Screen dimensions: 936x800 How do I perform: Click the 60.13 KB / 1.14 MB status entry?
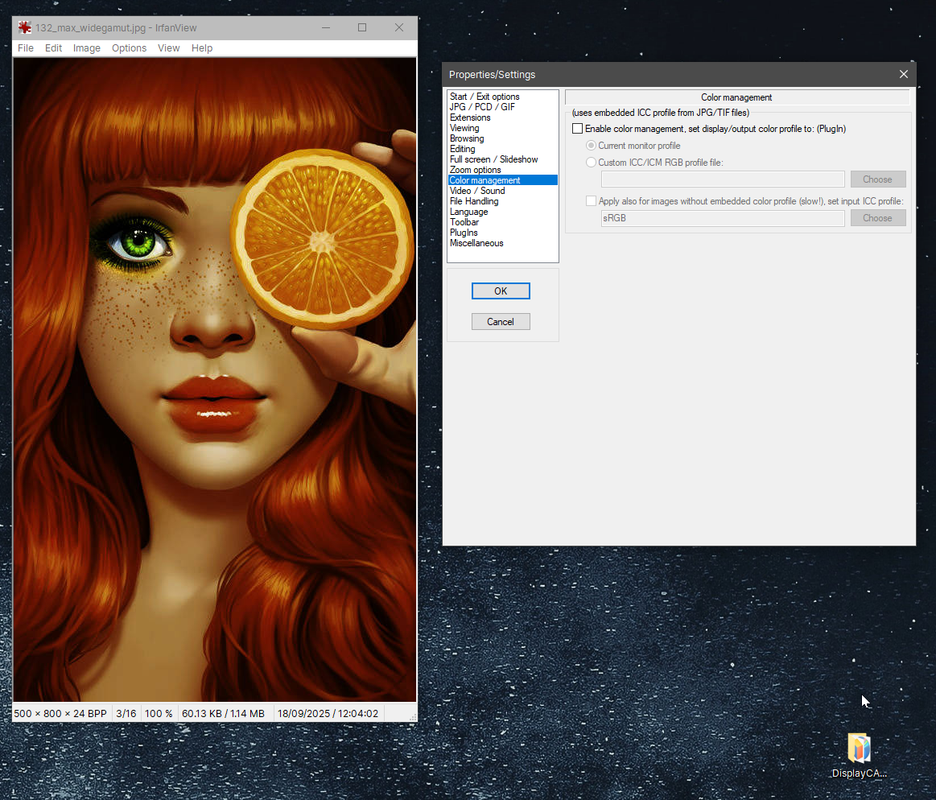tap(223, 713)
